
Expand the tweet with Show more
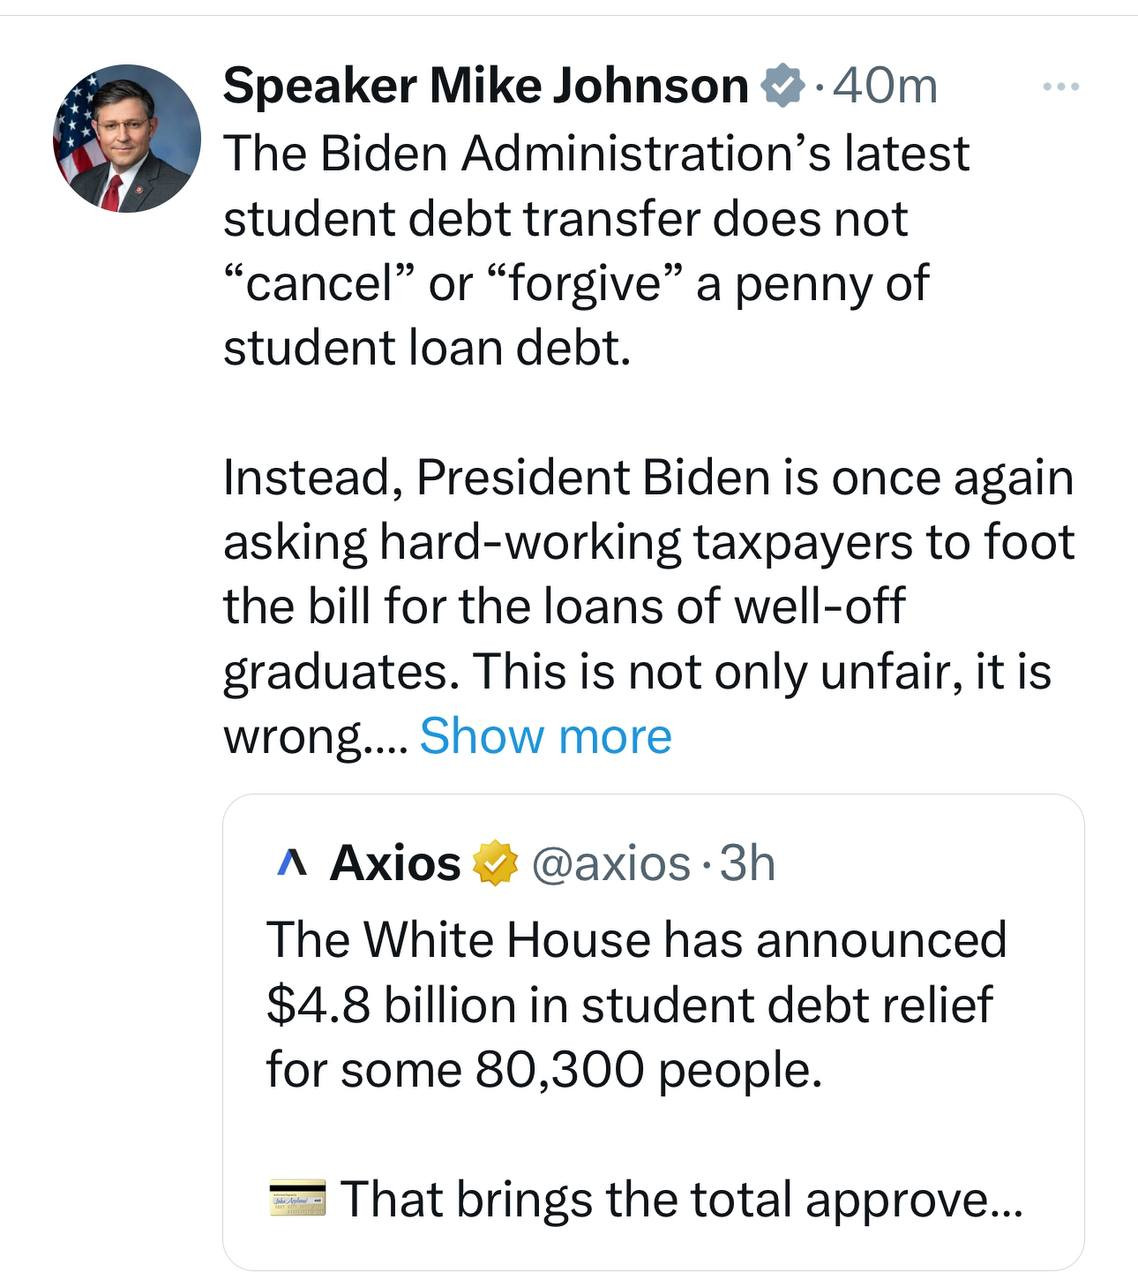click(x=545, y=736)
